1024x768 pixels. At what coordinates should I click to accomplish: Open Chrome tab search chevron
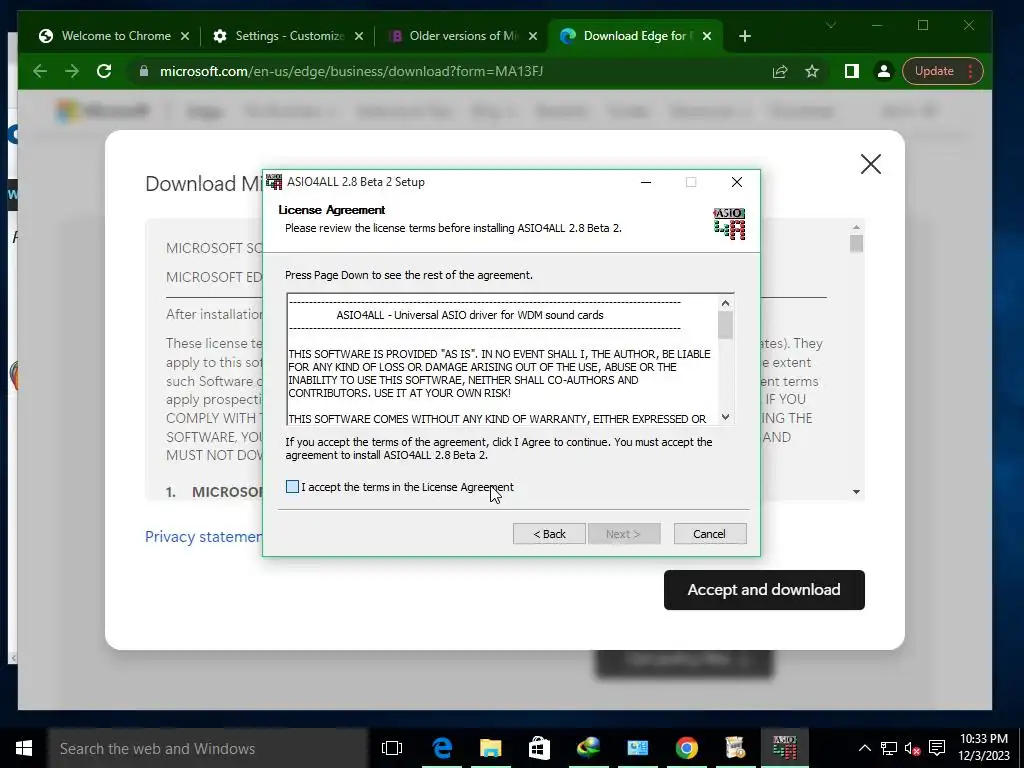coord(831,25)
